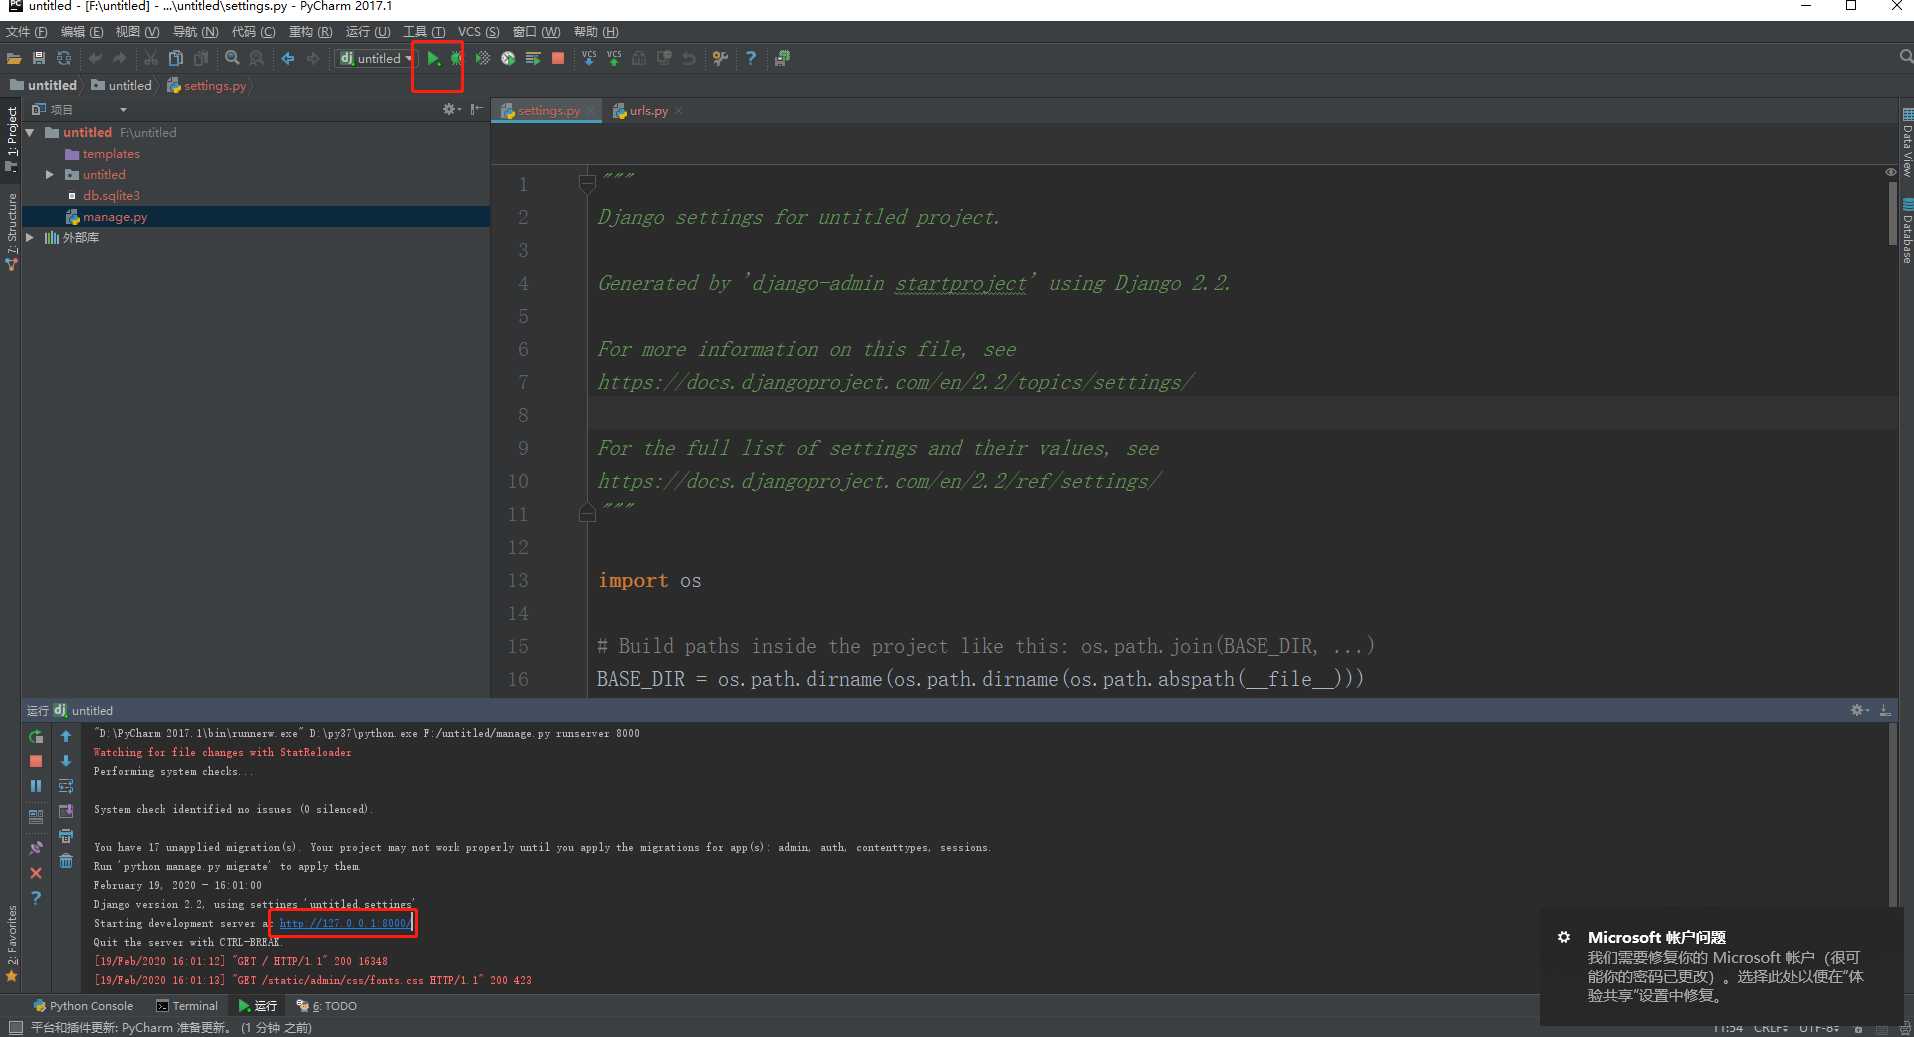Open Run panel help question mark
This screenshot has height=1037, width=1914.
[x=36, y=898]
